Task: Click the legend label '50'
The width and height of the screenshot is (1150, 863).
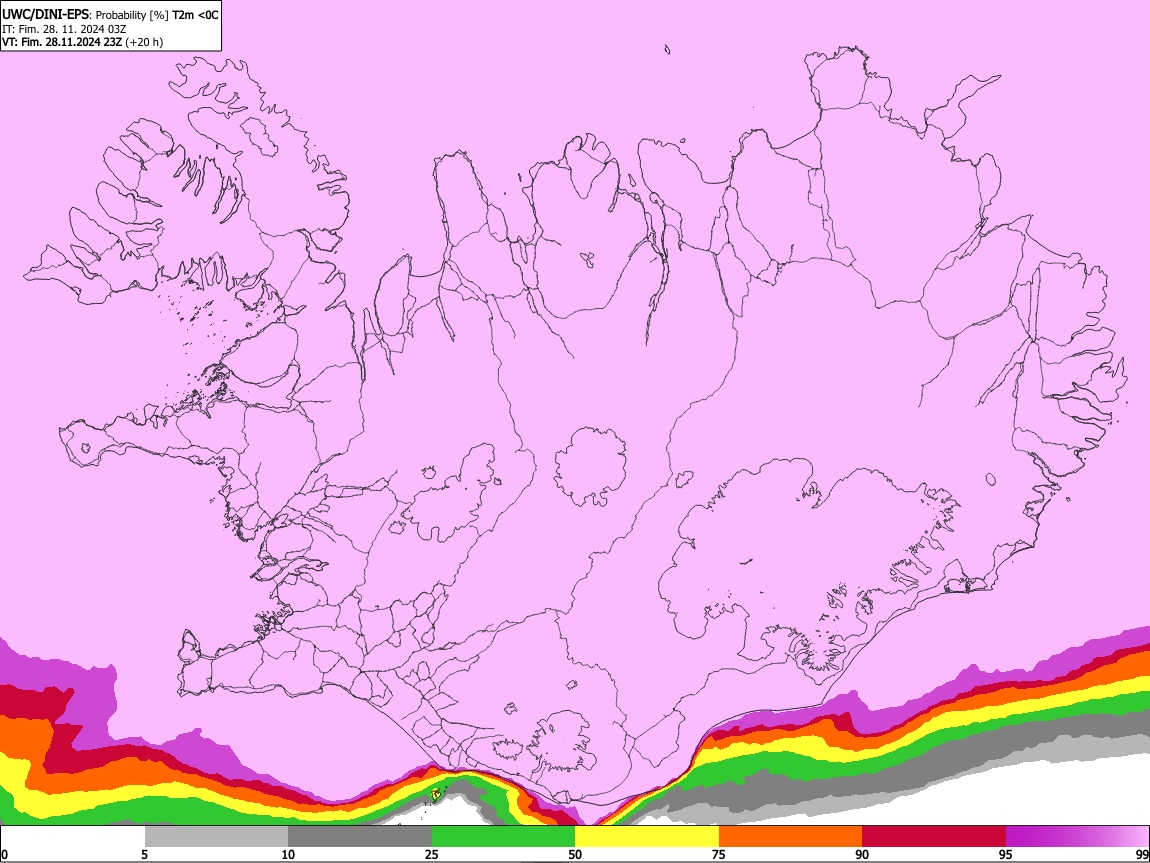Action: (x=575, y=854)
